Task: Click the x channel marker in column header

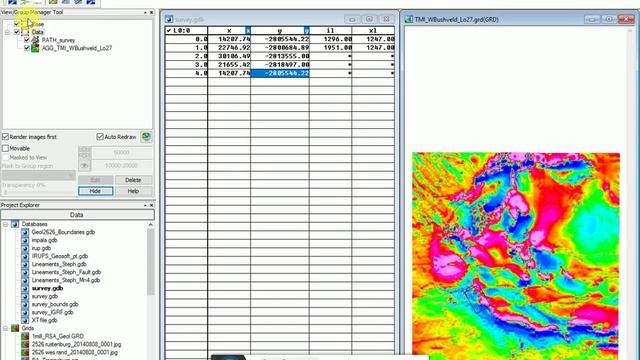Action: [248, 30]
